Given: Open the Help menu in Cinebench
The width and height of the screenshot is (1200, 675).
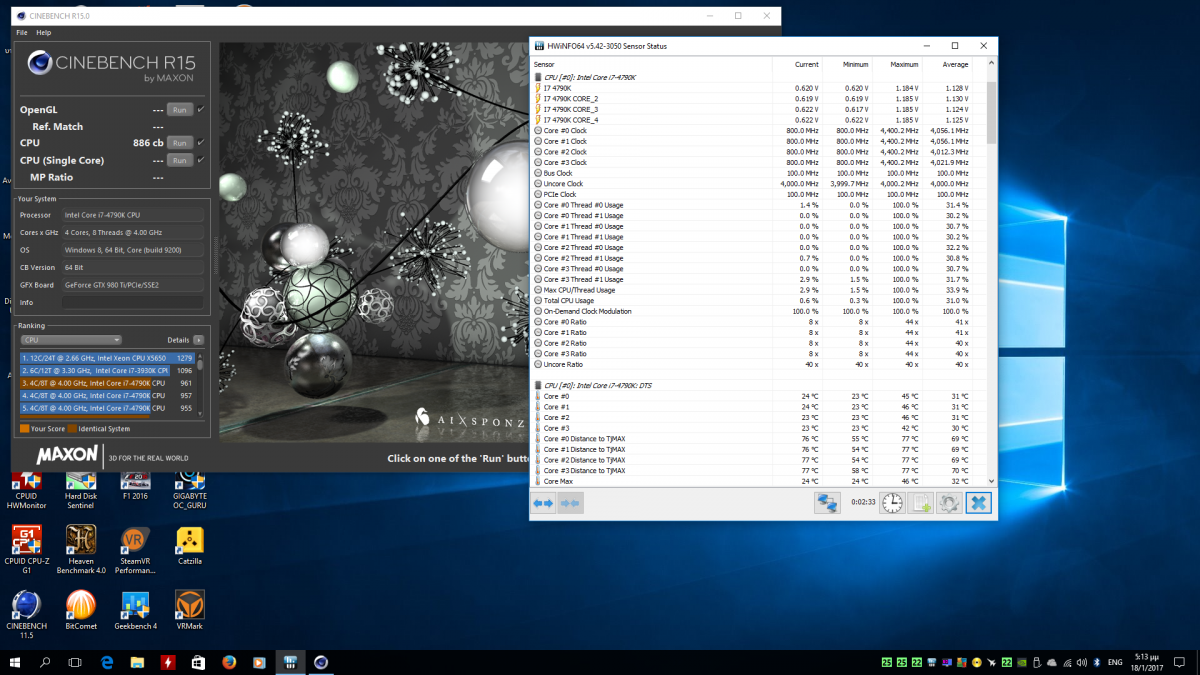Looking at the screenshot, I should coord(44,33).
